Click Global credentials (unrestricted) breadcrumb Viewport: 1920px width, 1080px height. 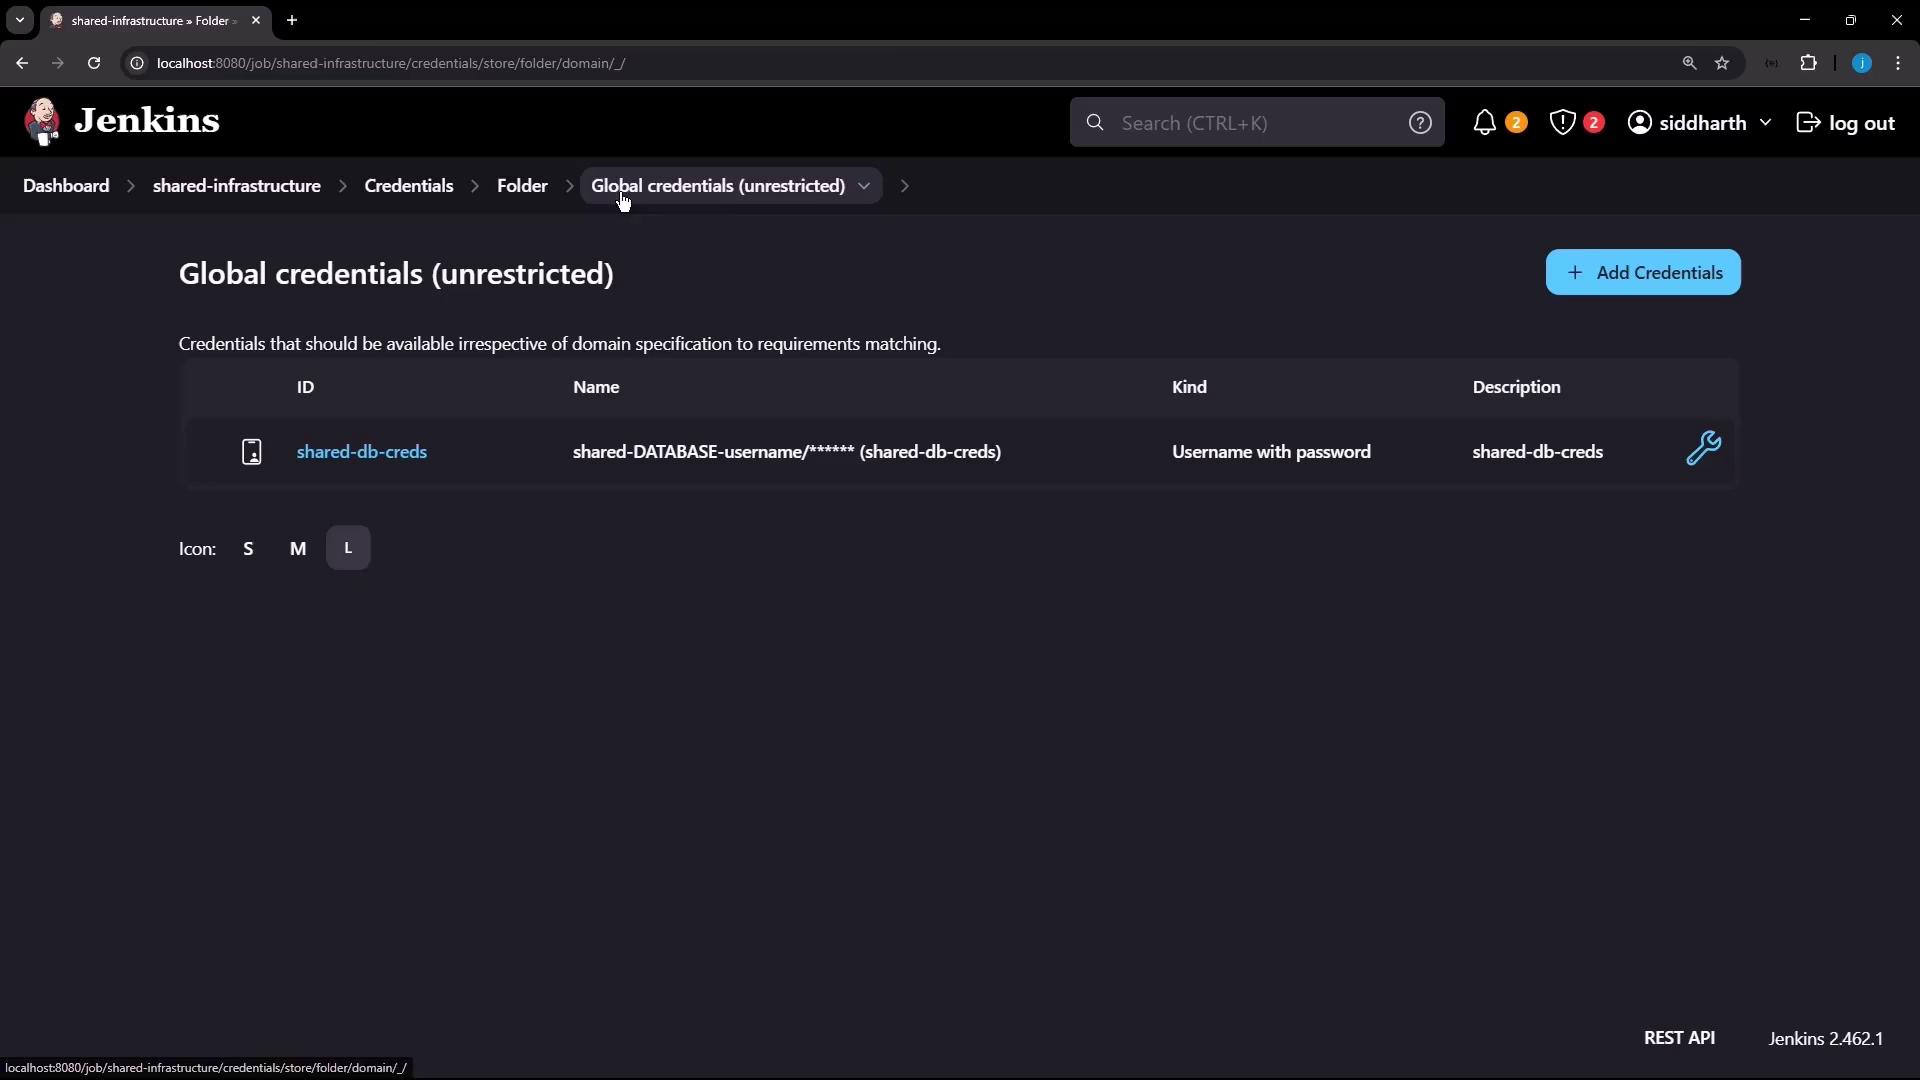(x=718, y=186)
